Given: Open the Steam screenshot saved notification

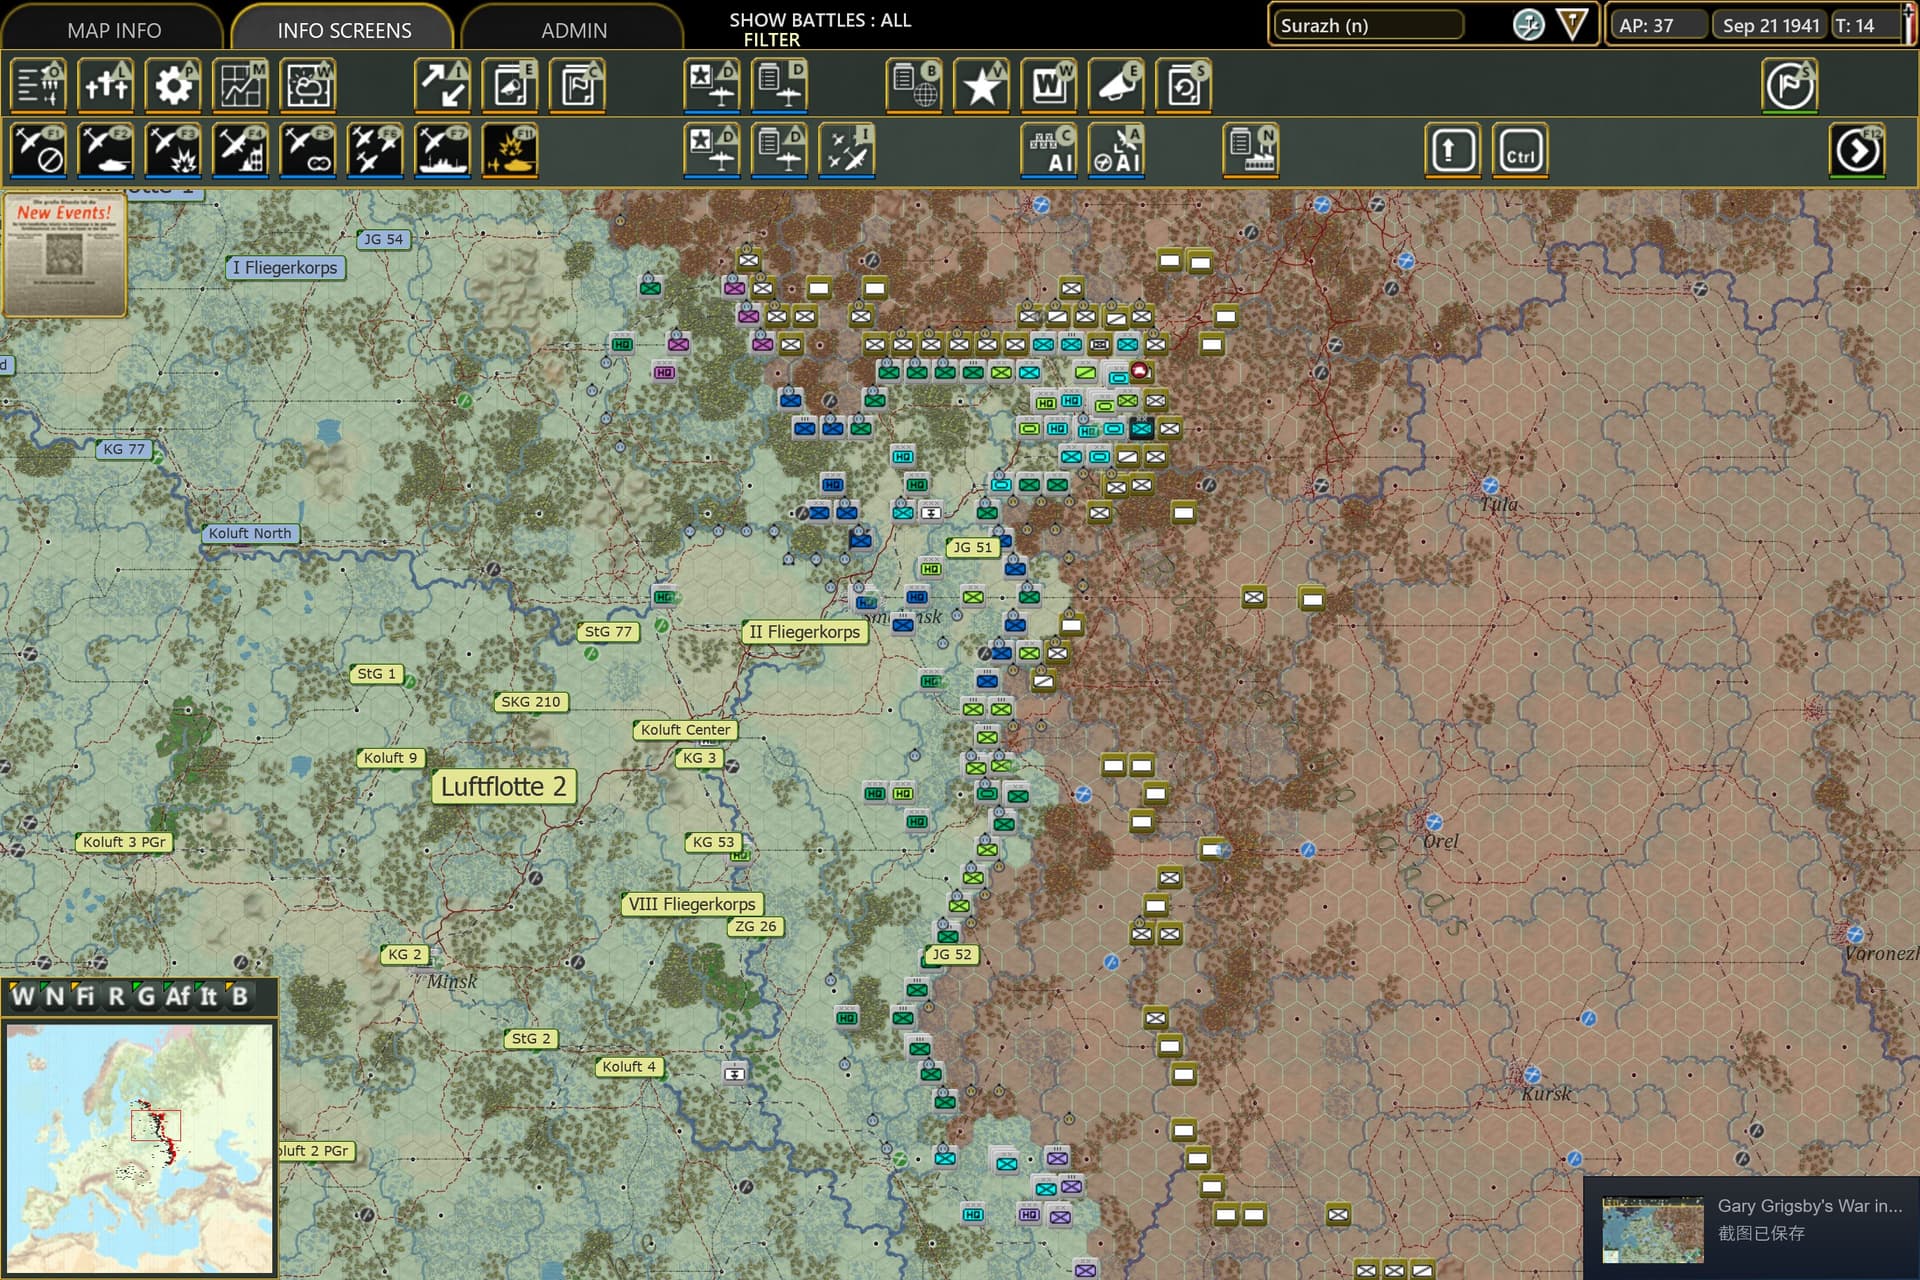Looking at the screenshot, I should point(1752,1228).
